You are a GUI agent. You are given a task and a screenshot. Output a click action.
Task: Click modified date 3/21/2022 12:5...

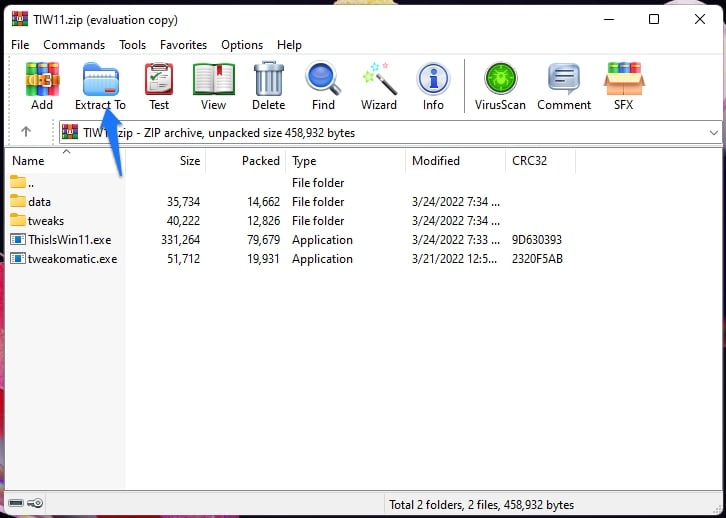[456, 259]
